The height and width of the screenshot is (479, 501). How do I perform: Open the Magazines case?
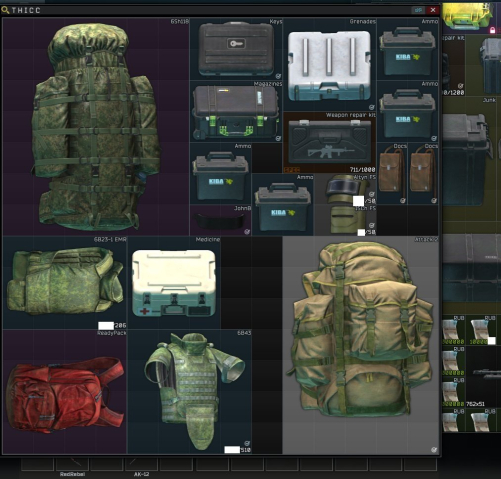coord(236,111)
